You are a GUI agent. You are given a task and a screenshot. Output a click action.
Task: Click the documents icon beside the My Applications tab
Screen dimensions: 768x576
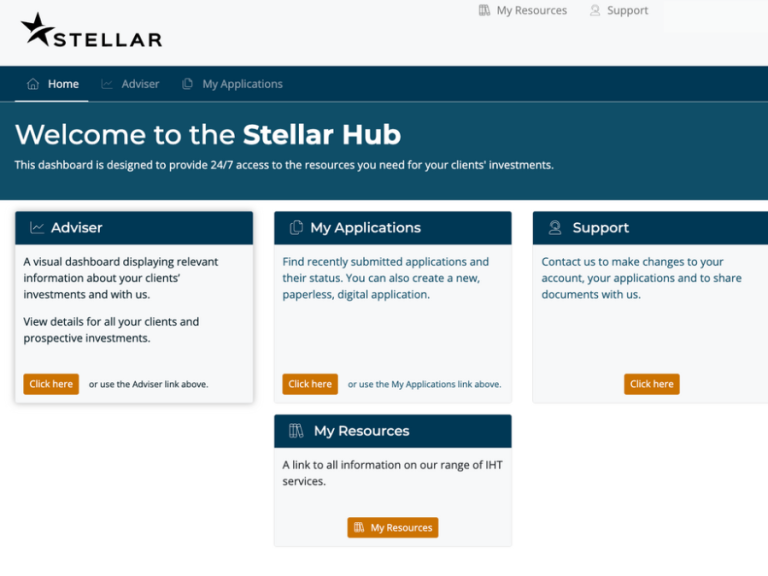point(187,84)
